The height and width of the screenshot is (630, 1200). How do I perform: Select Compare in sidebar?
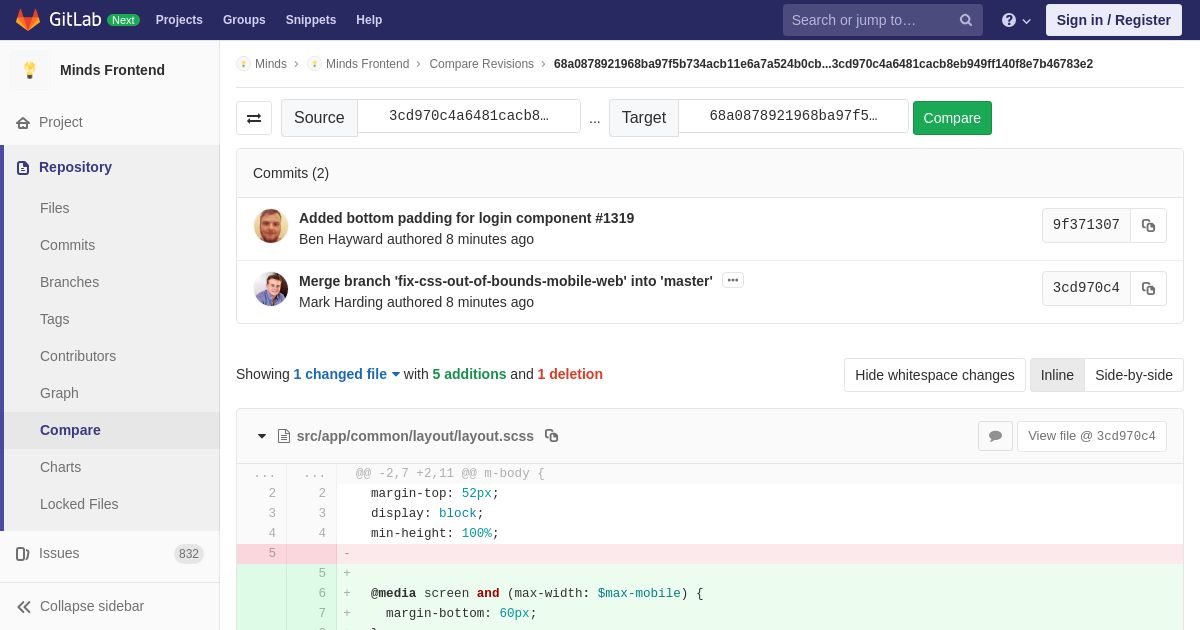point(70,430)
